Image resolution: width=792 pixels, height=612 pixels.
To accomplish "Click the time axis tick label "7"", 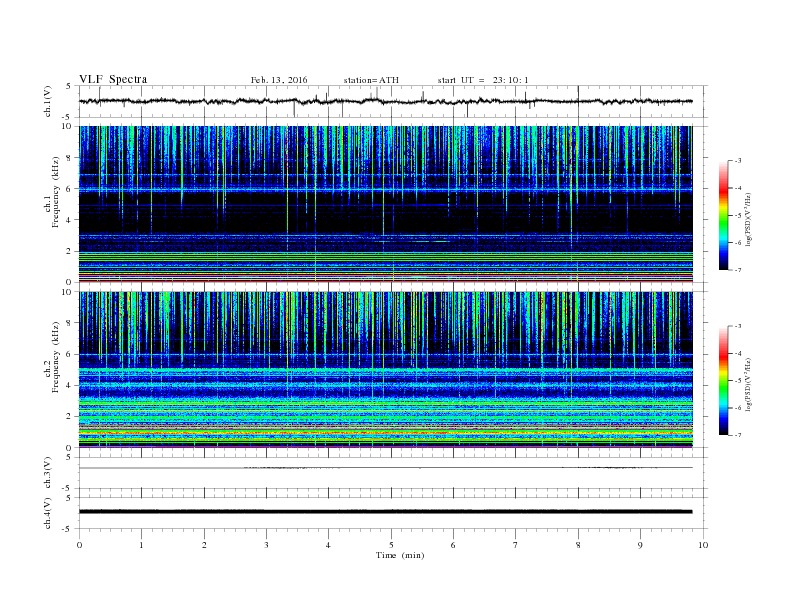I will click(516, 545).
